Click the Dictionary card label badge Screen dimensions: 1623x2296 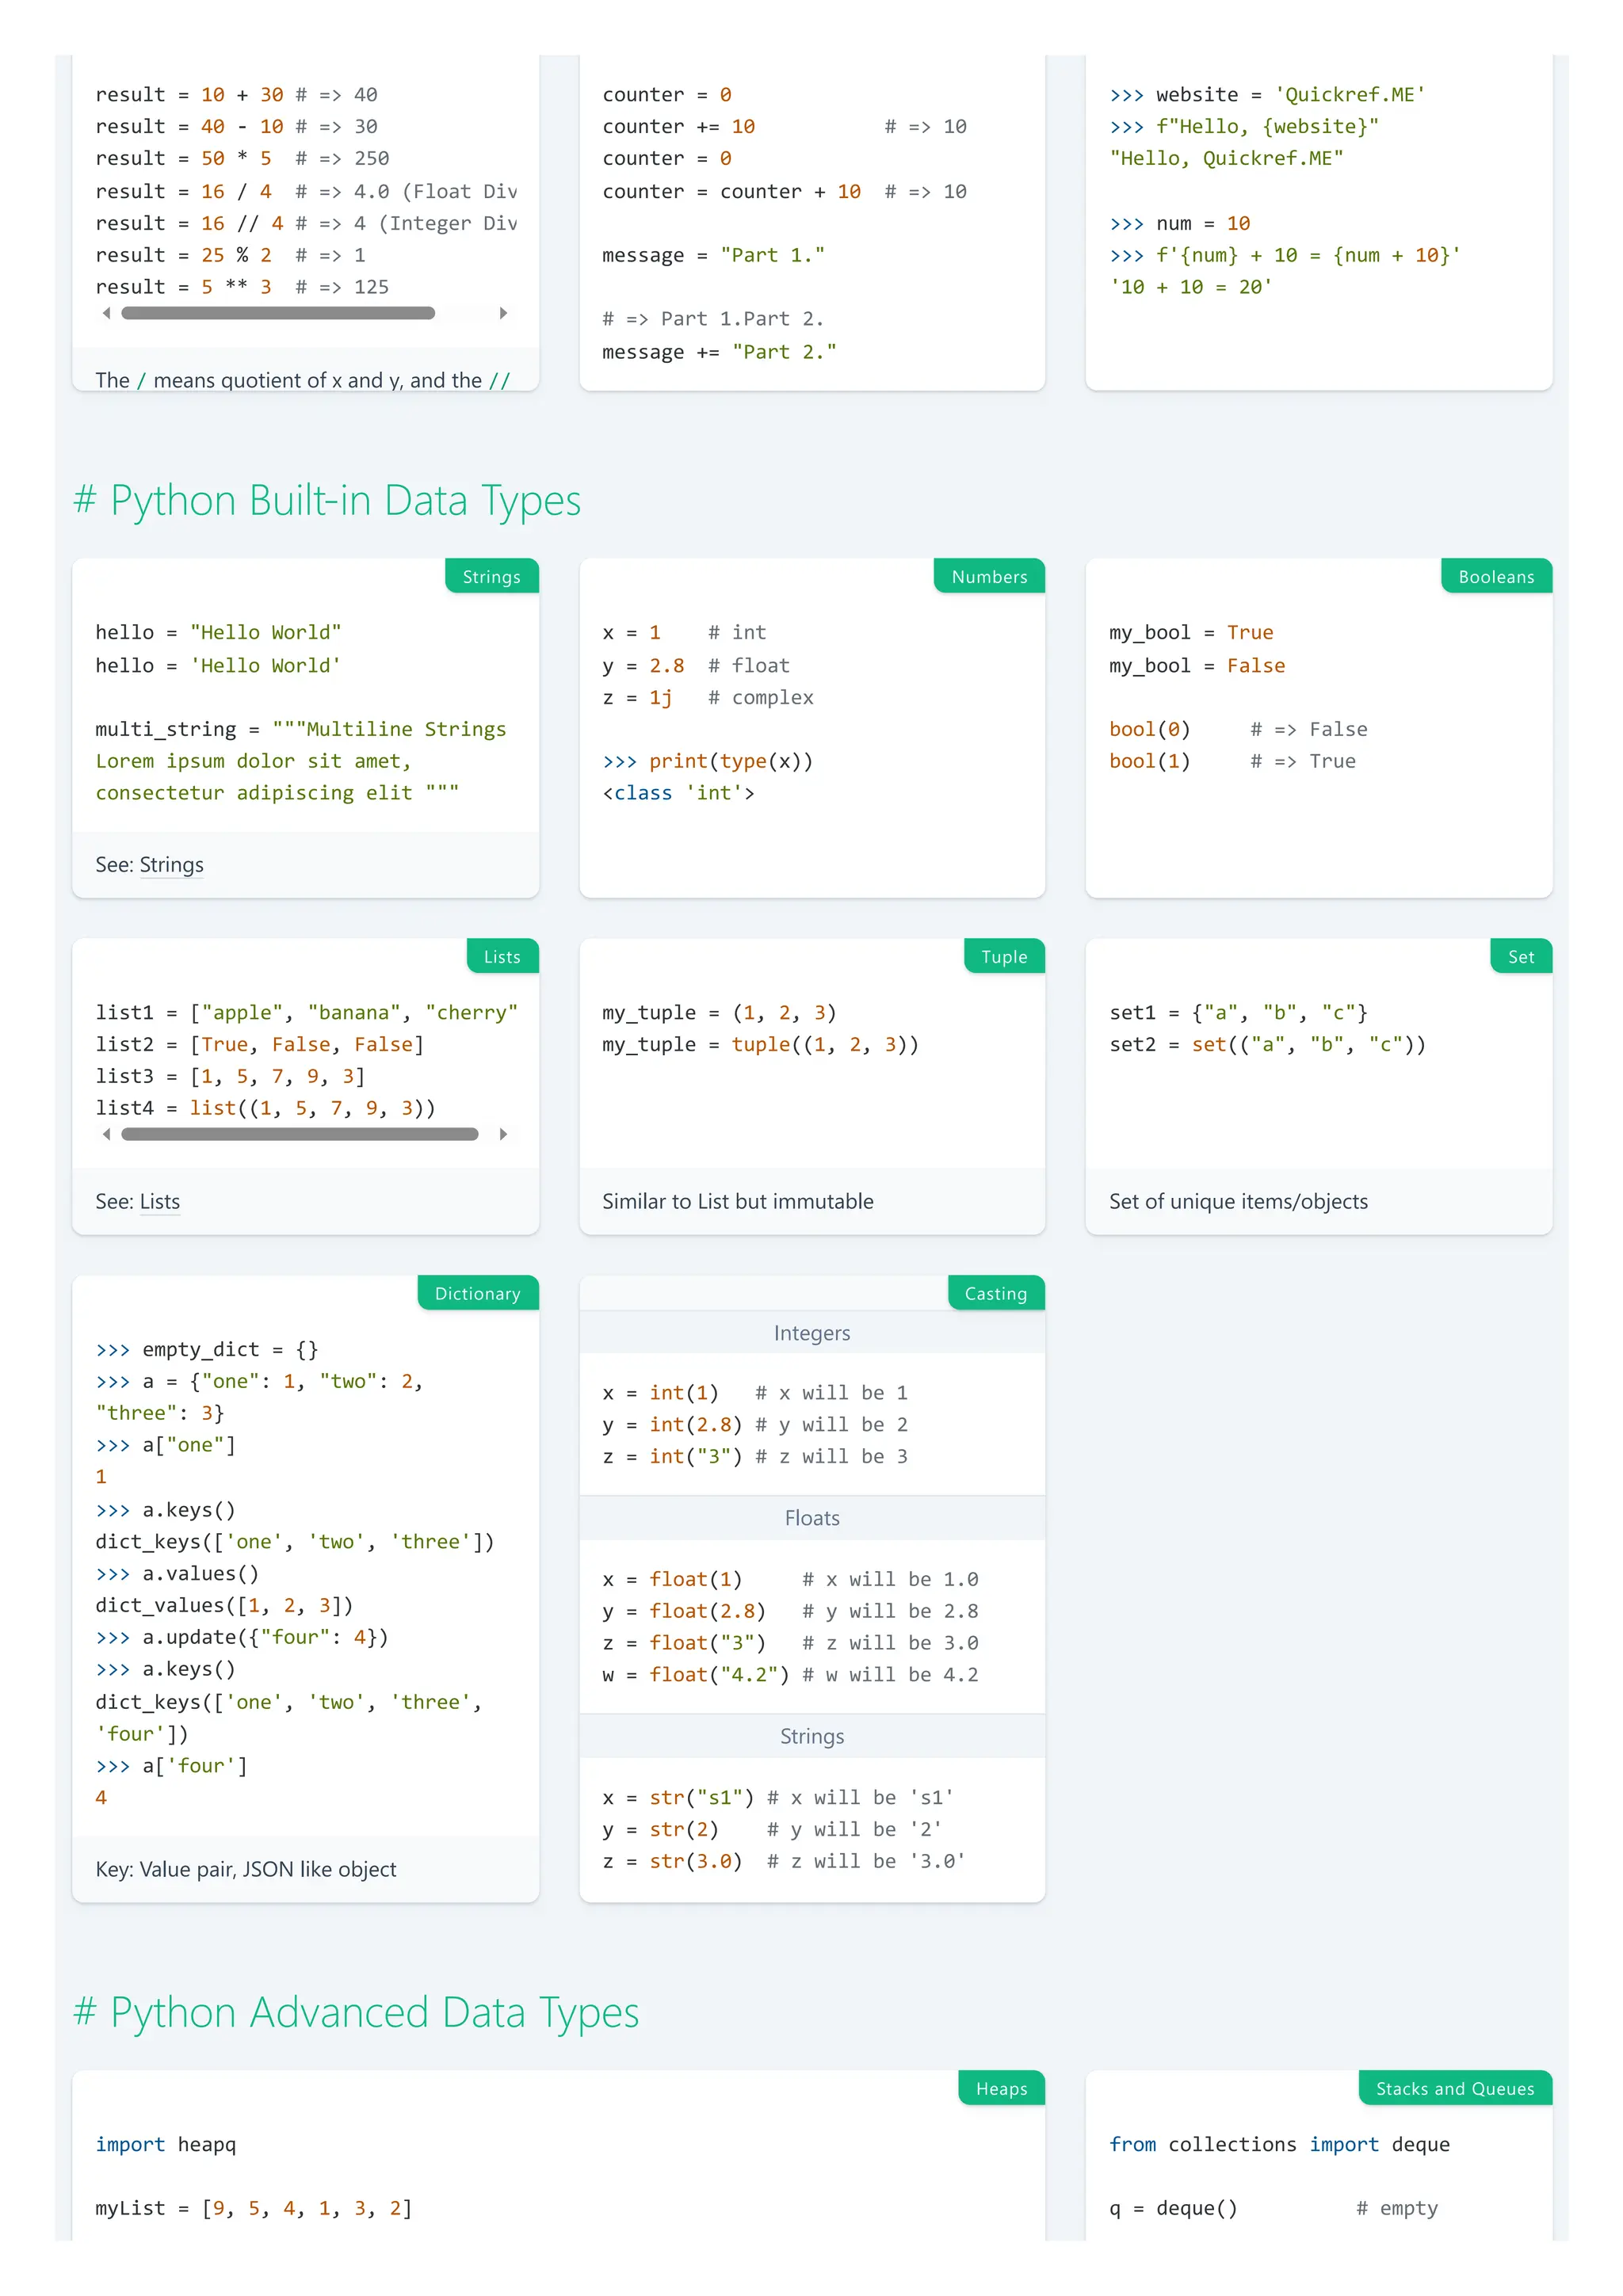click(477, 1294)
